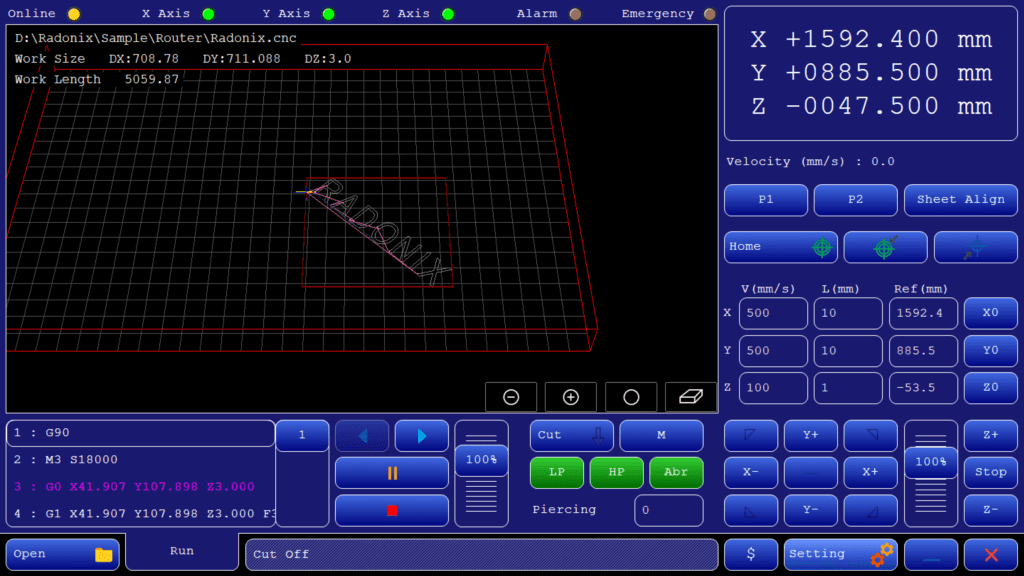Switch to the Run tab

click(182, 551)
